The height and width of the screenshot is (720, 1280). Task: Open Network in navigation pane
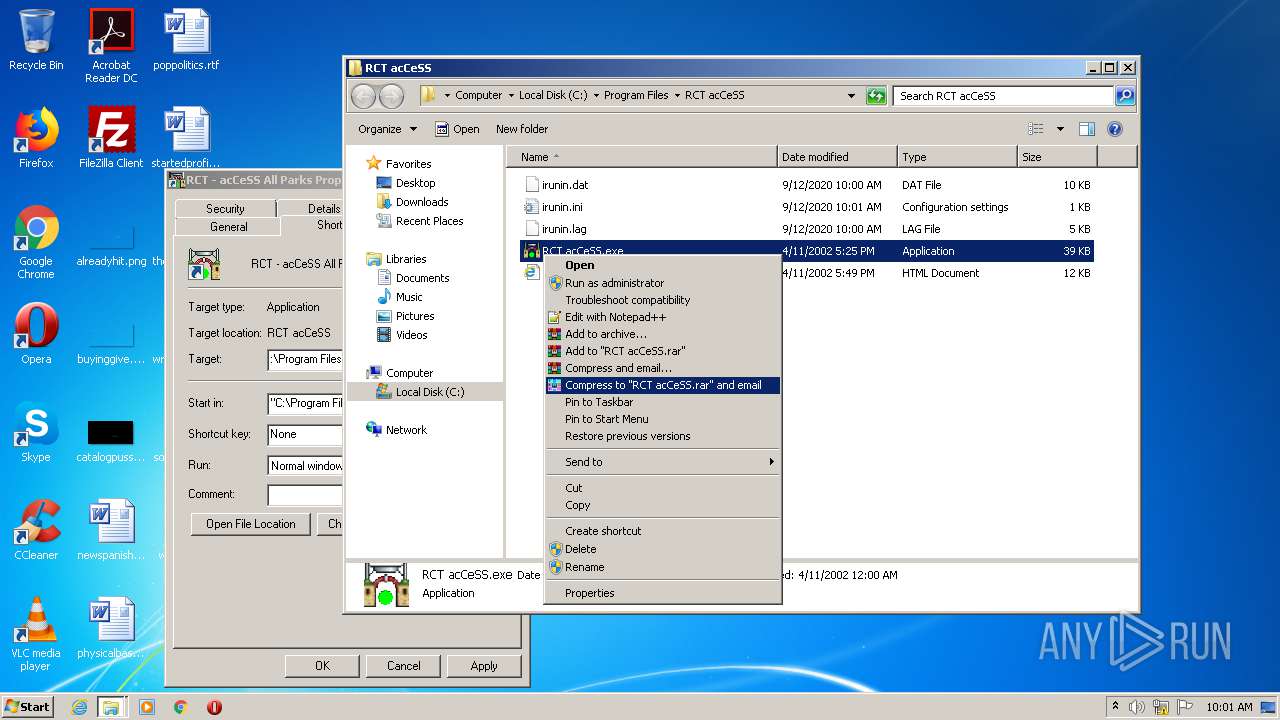pos(406,430)
